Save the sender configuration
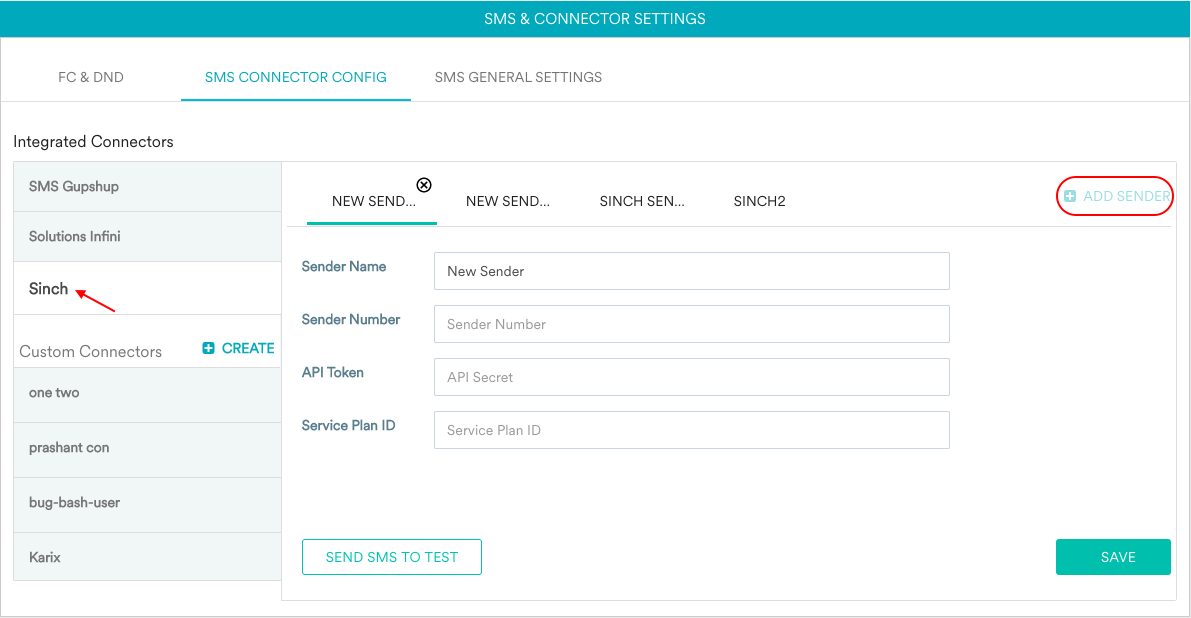 [1113, 557]
